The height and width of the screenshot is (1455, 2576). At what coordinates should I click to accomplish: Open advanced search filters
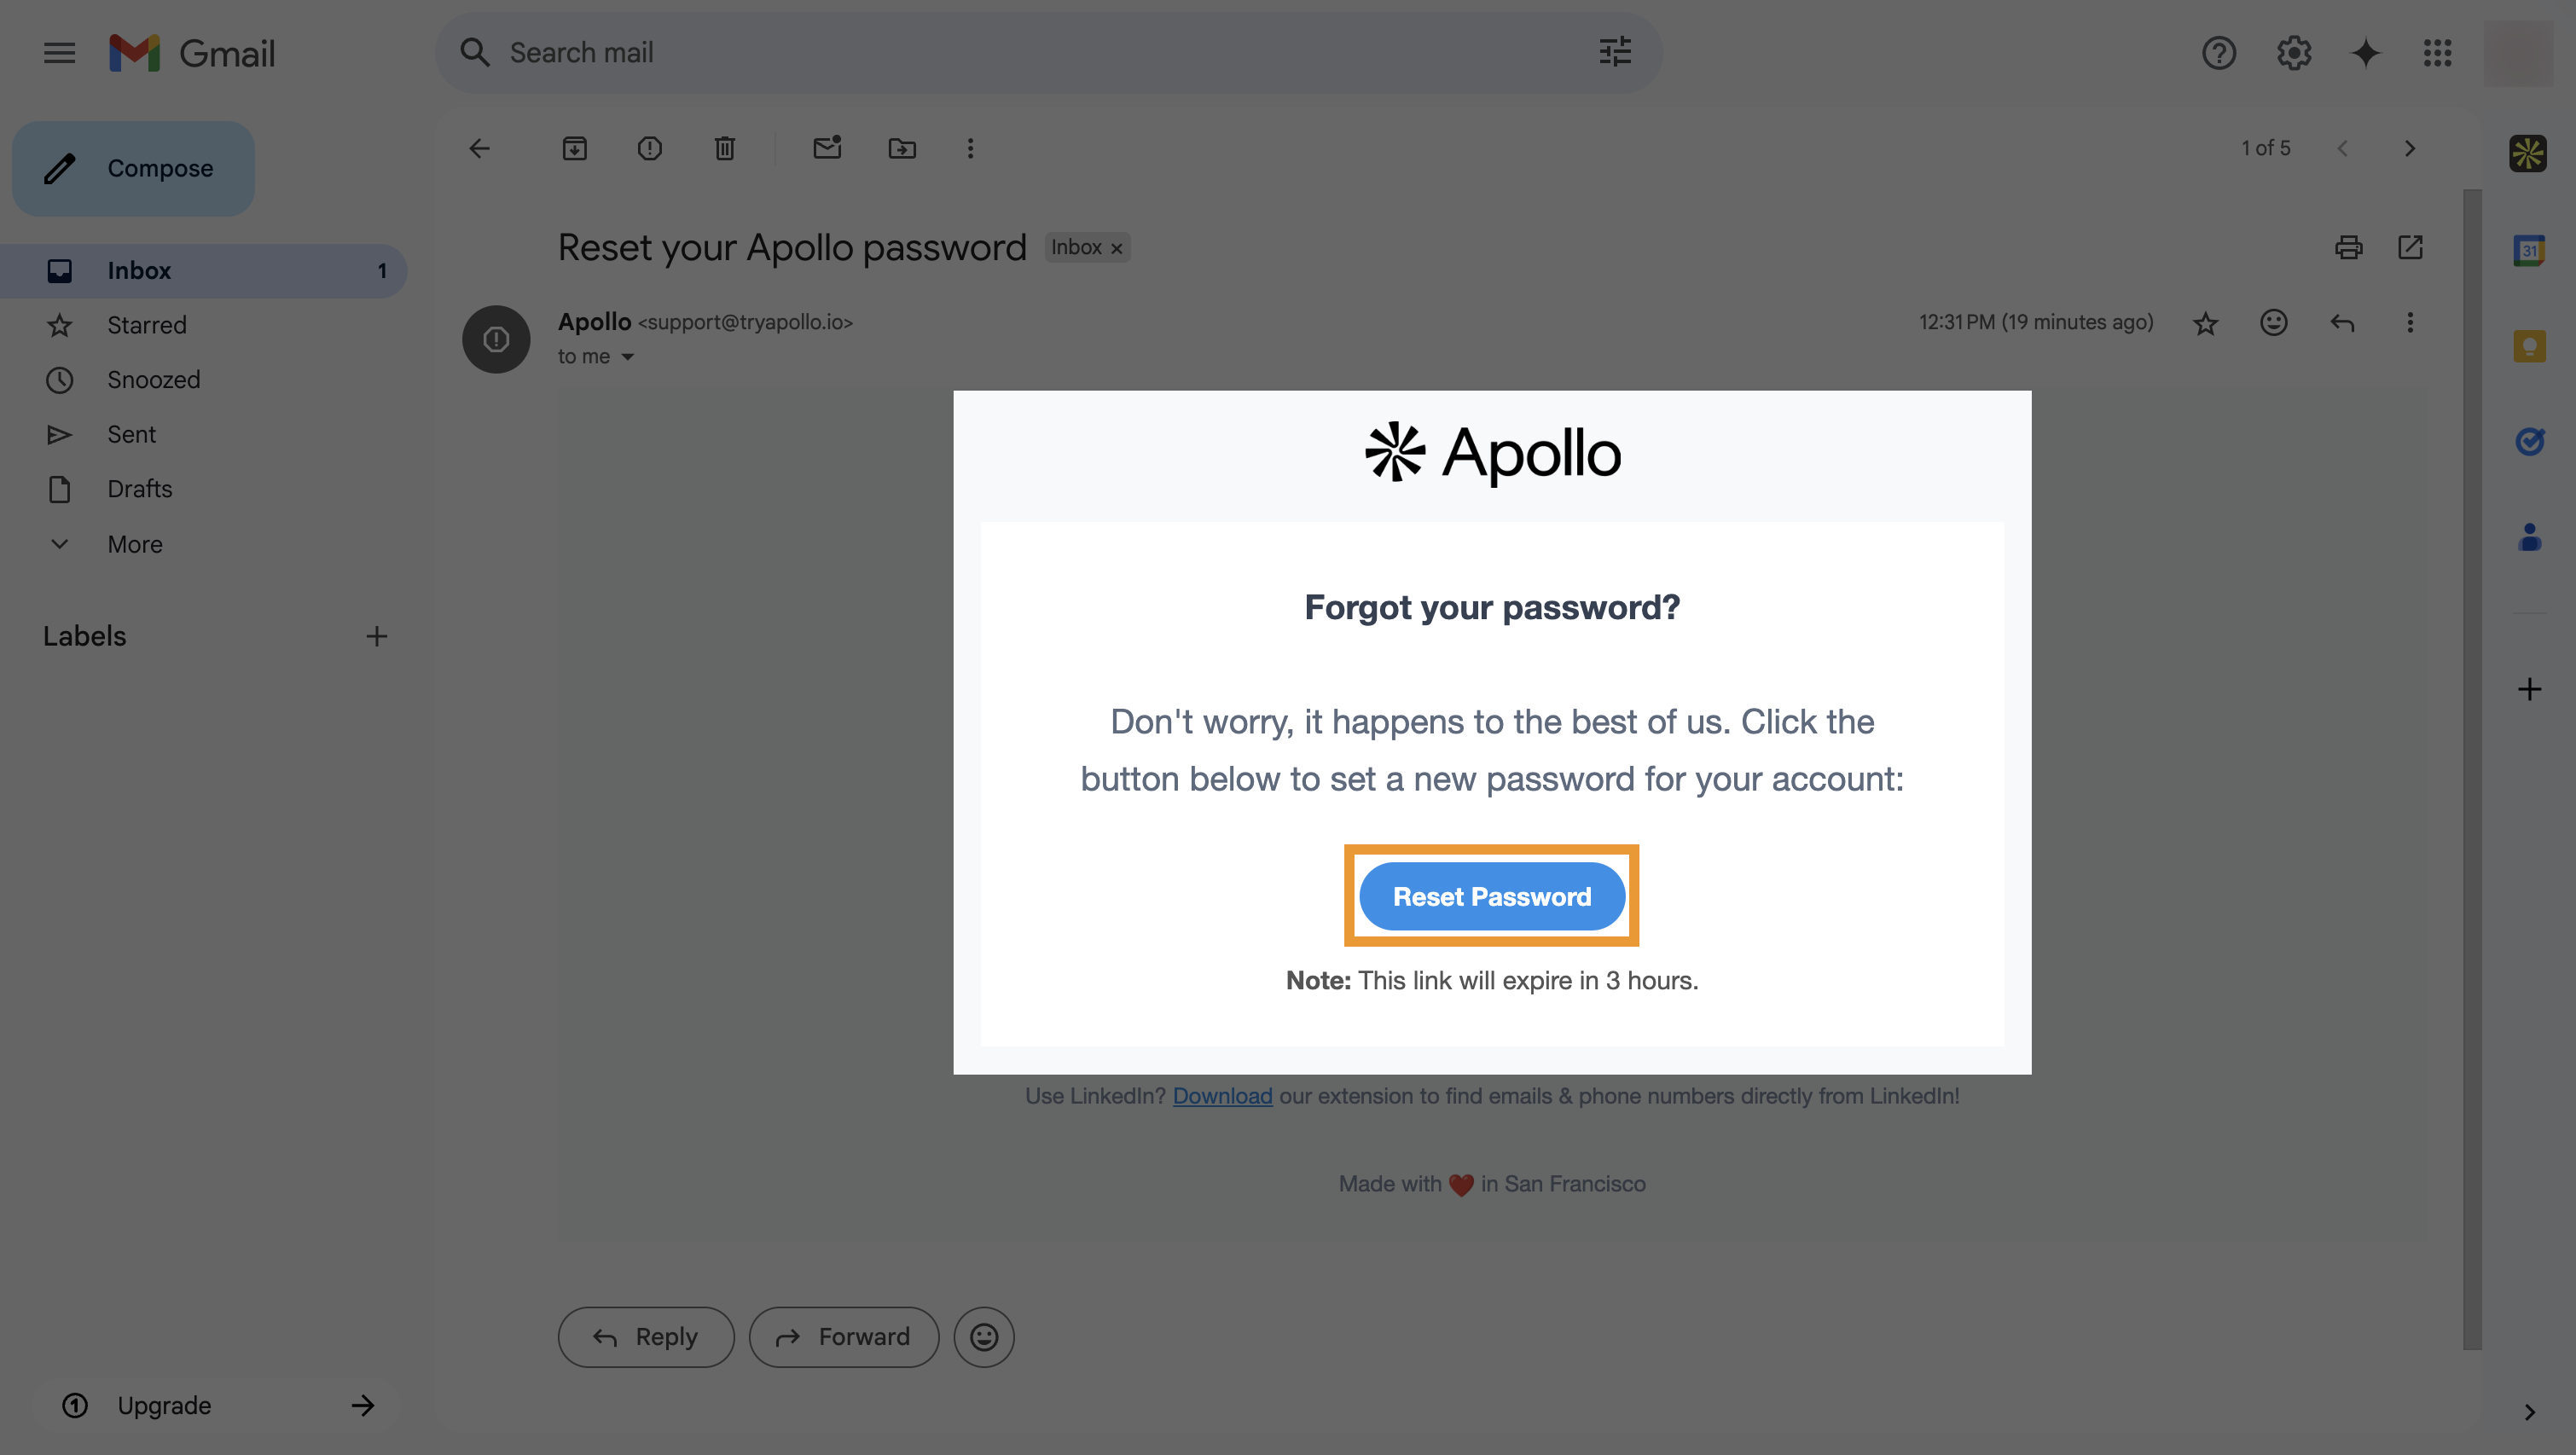click(1615, 52)
